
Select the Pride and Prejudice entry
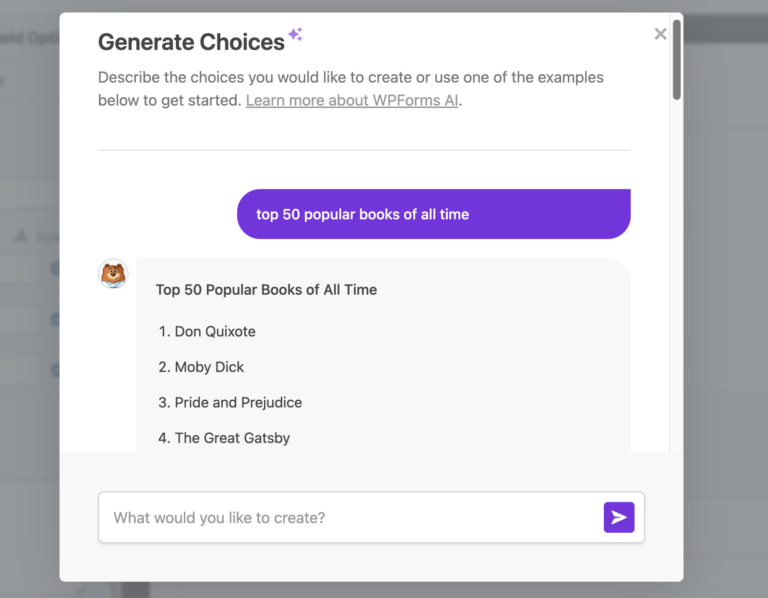[x=237, y=402]
